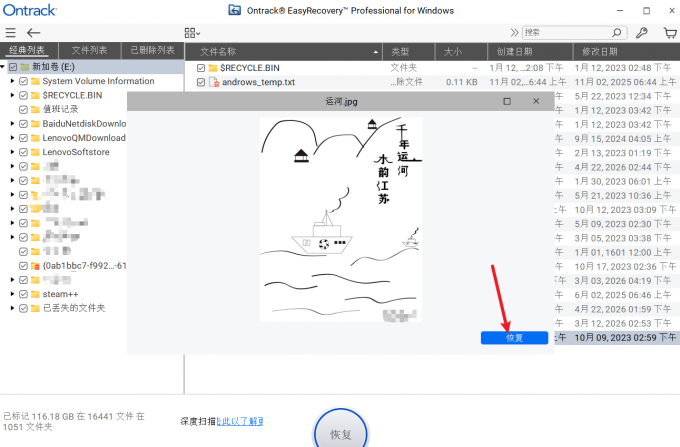Select {0ab1bbc7-f992 tree item label
This screenshot has width=680, height=447.
pos(84,266)
